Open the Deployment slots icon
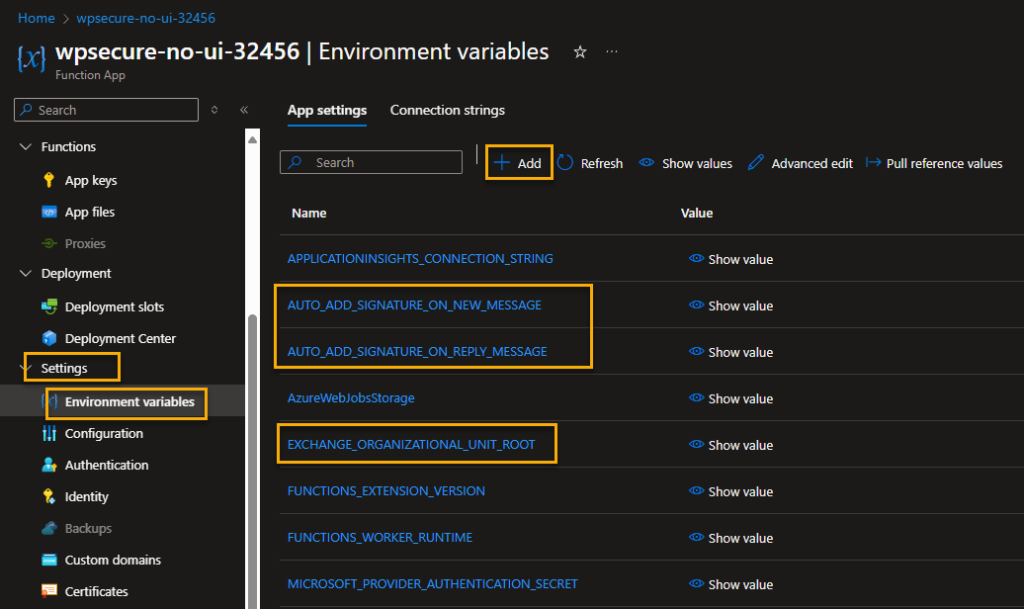The height and width of the screenshot is (609, 1024). pyautogui.click(x=49, y=306)
